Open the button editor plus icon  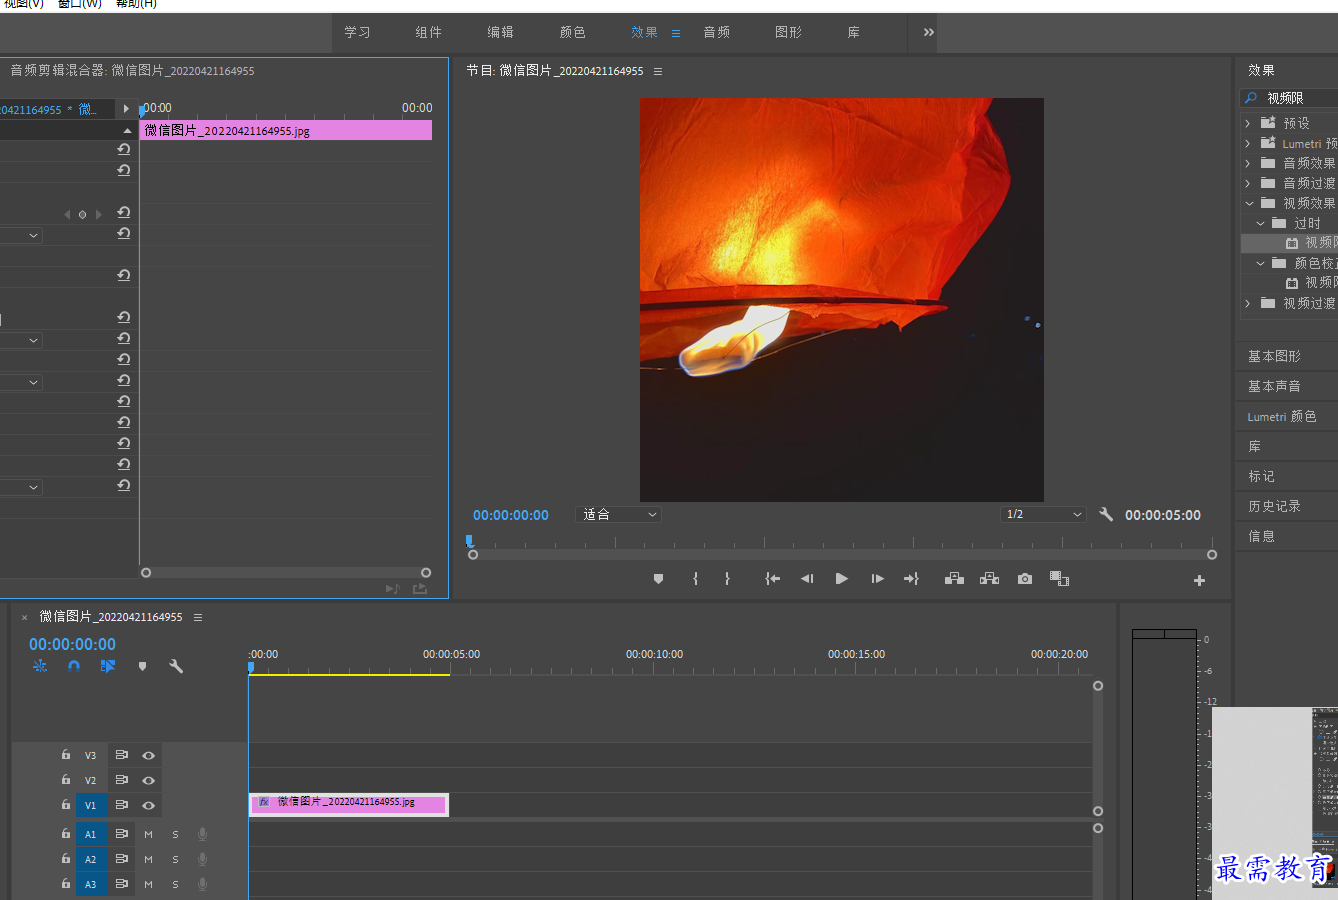click(x=1199, y=580)
